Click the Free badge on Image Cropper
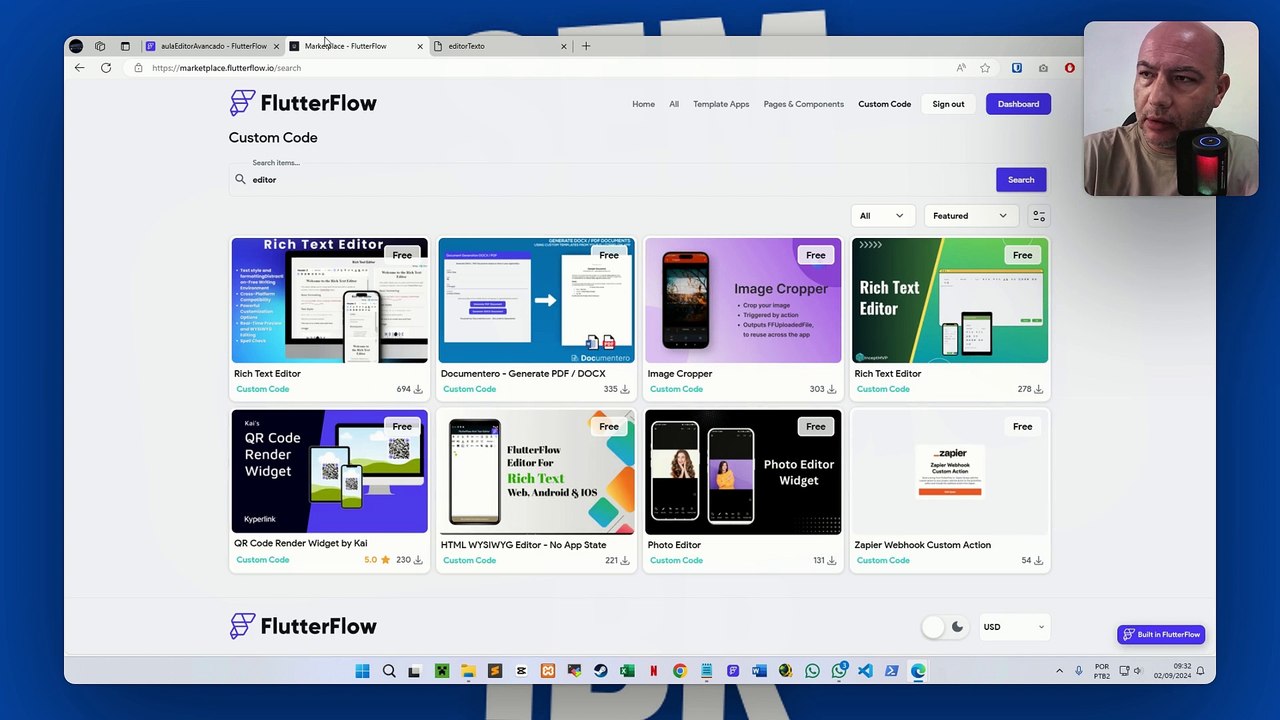The height and width of the screenshot is (720, 1280). [x=816, y=255]
